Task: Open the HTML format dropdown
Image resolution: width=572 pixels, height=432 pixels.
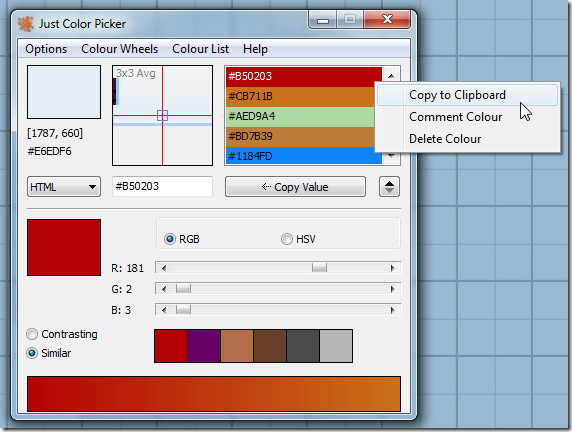Action: (64, 187)
